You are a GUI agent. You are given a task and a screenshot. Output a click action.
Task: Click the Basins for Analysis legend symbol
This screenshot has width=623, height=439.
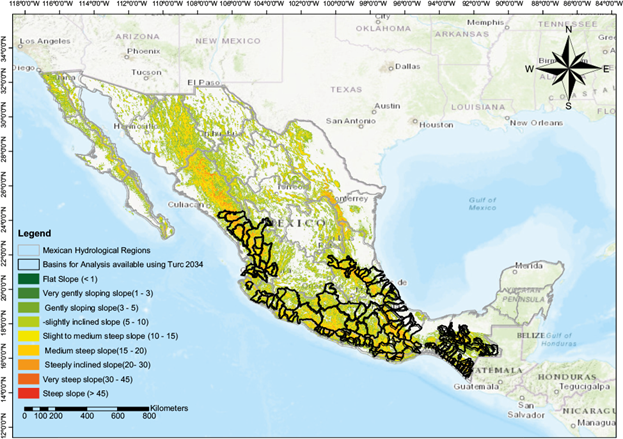[29, 263]
